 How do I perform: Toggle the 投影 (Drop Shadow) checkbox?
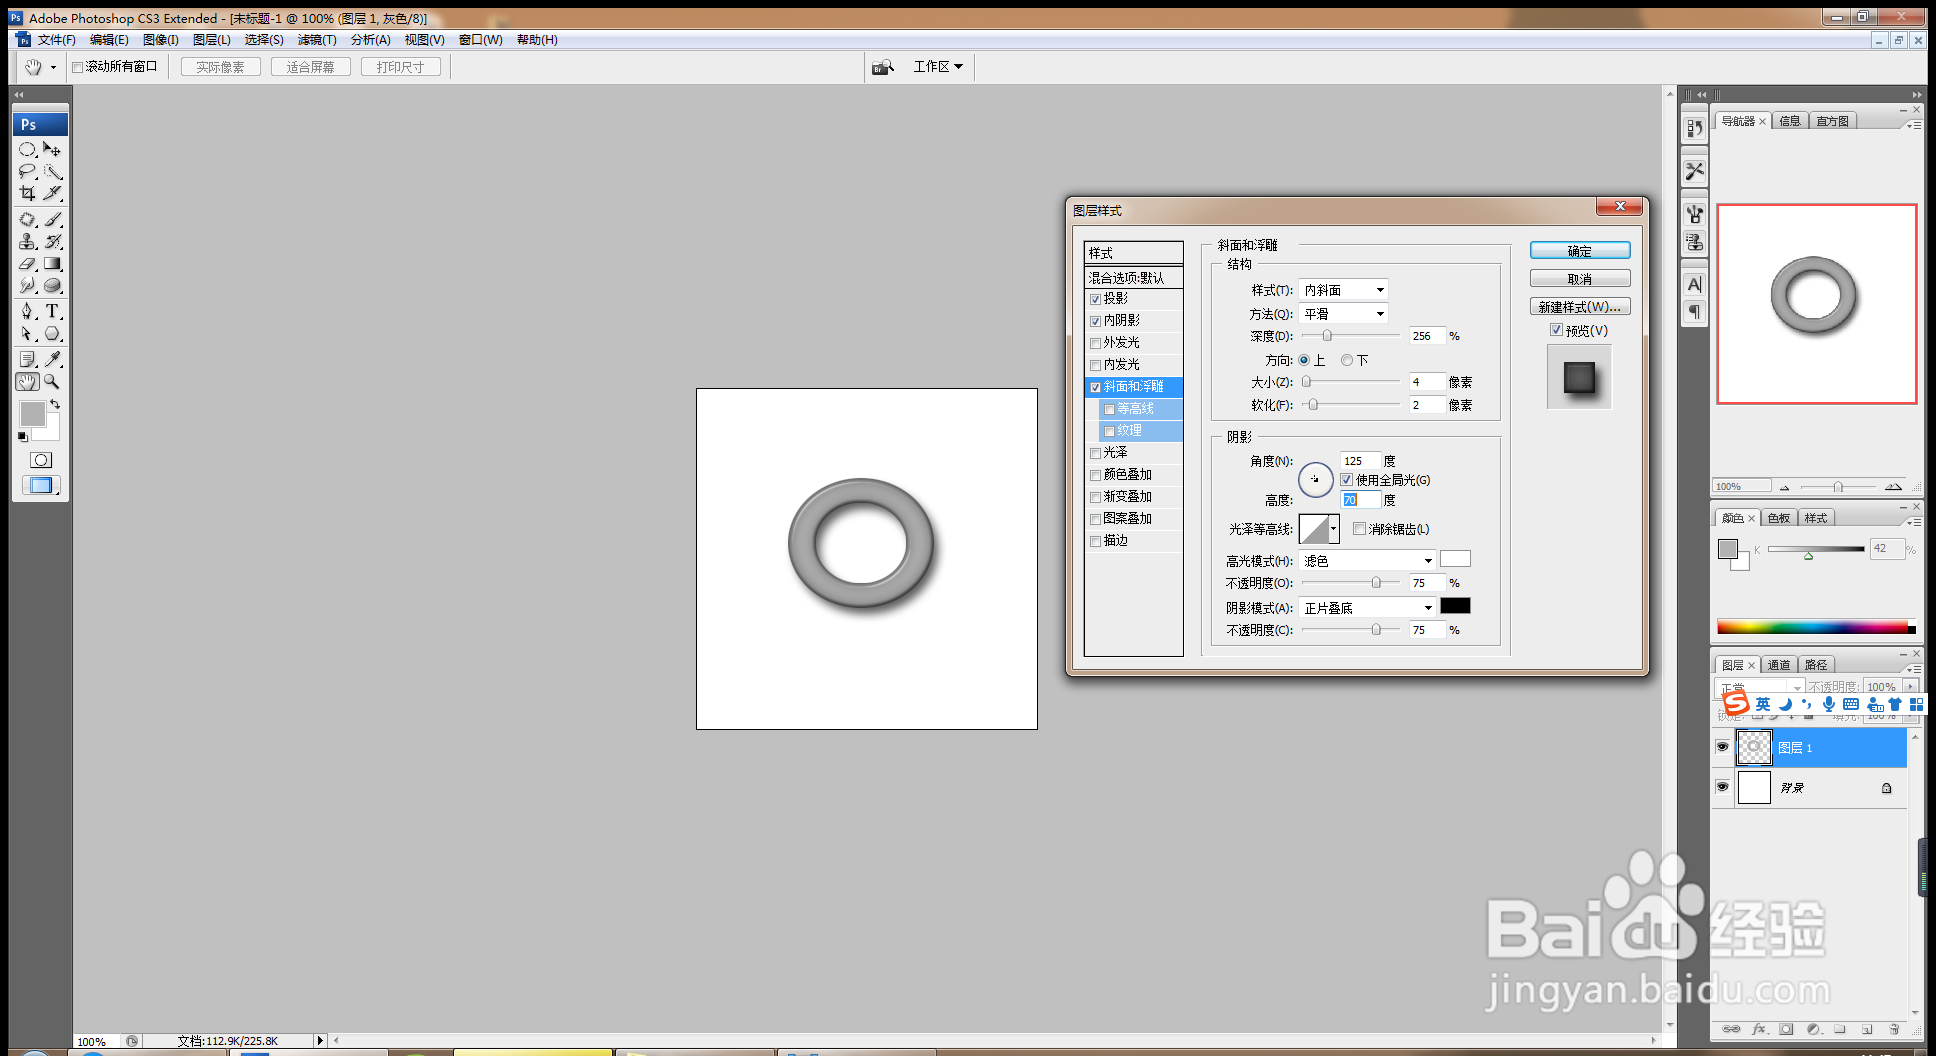pos(1096,299)
